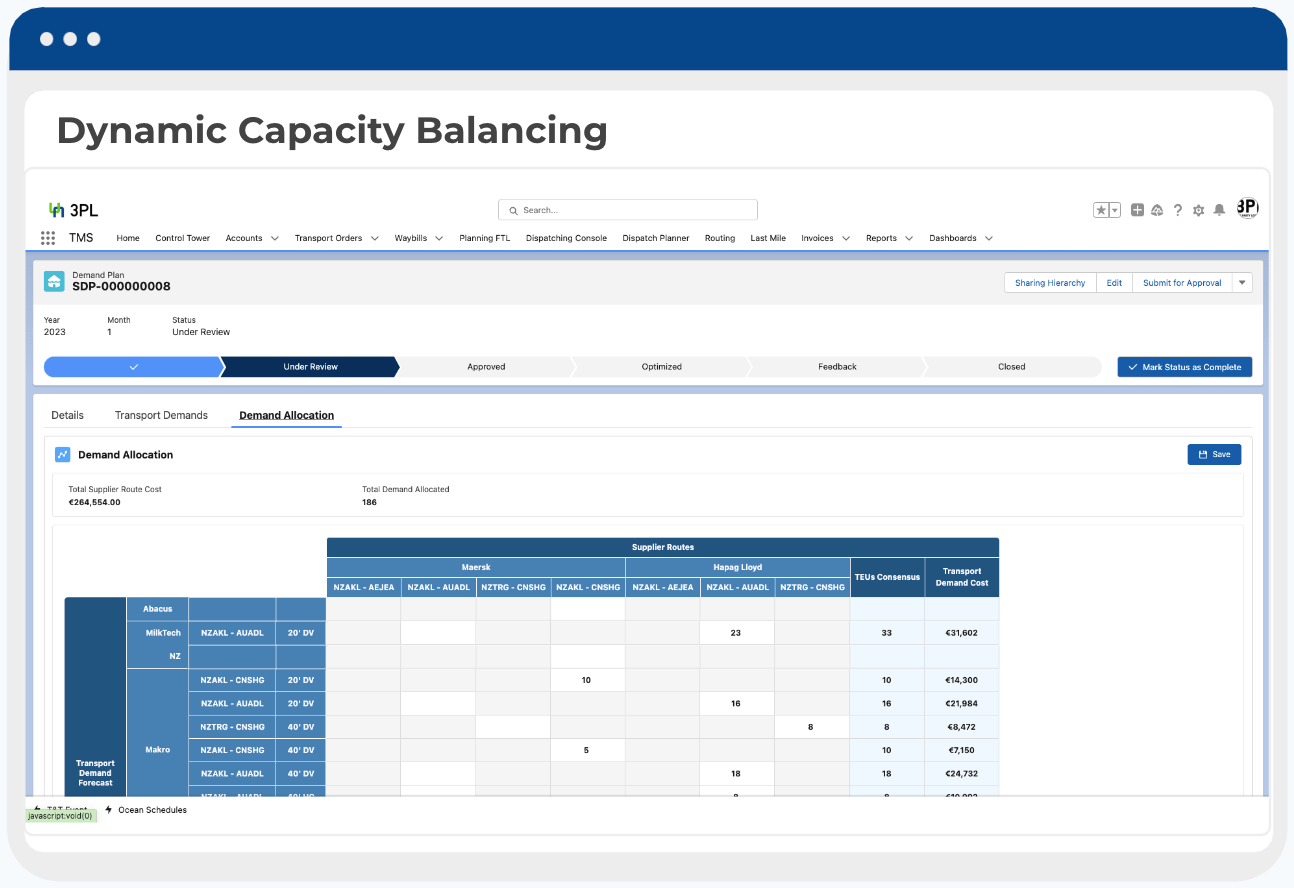1294x888 pixels.
Task: Click the Sharing Hierarchy button
Action: tap(1050, 283)
